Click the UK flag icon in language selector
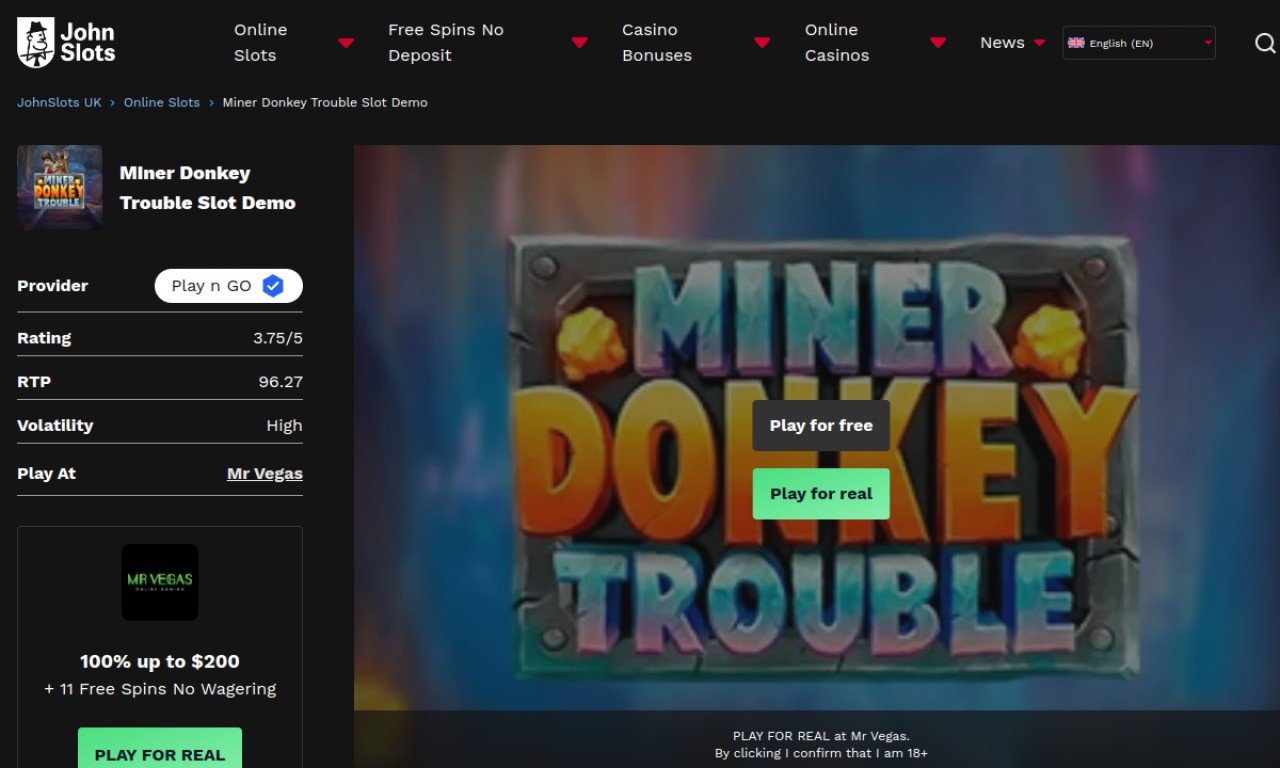The width and height of the screenshot is (1280, 768). [1076, 43]
